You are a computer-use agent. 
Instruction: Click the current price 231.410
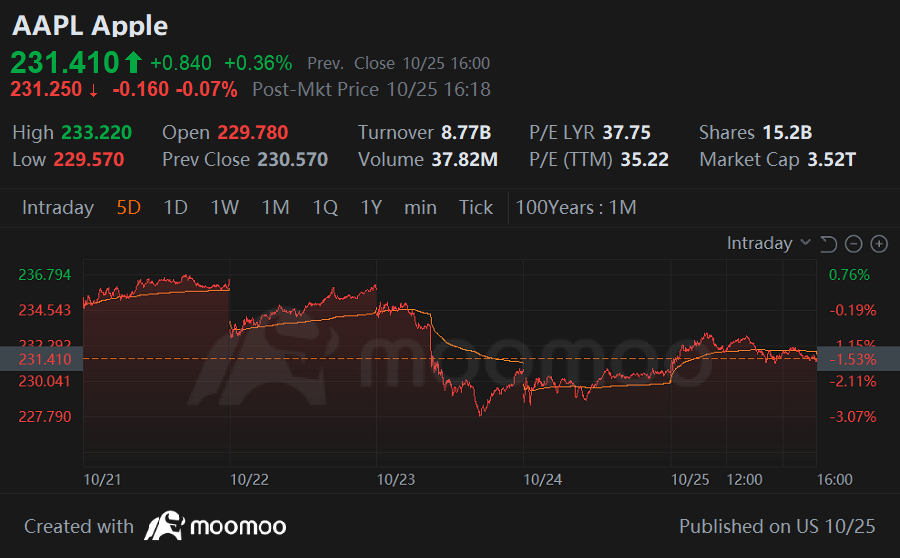point(65,63)
